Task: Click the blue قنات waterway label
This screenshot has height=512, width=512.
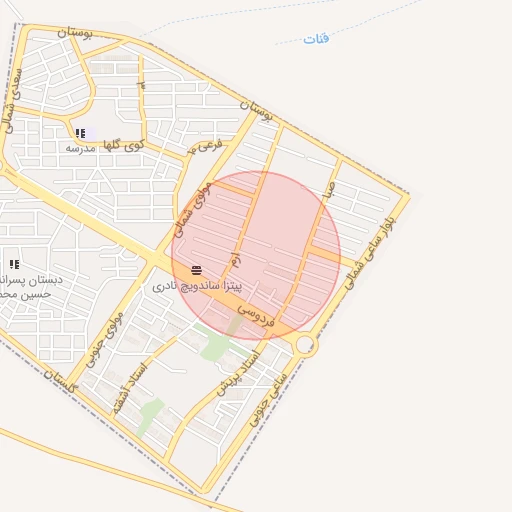Action: [316, 39]
